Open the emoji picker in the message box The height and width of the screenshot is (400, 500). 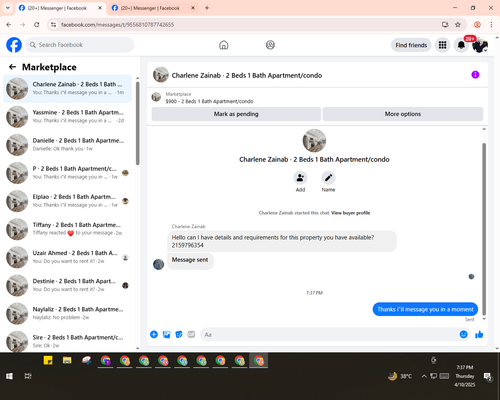pos(463,334)
